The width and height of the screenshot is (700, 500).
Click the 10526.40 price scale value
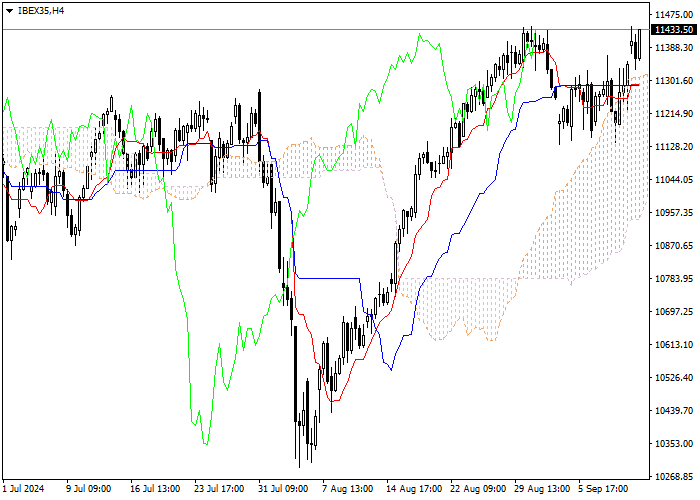[674, 378]
